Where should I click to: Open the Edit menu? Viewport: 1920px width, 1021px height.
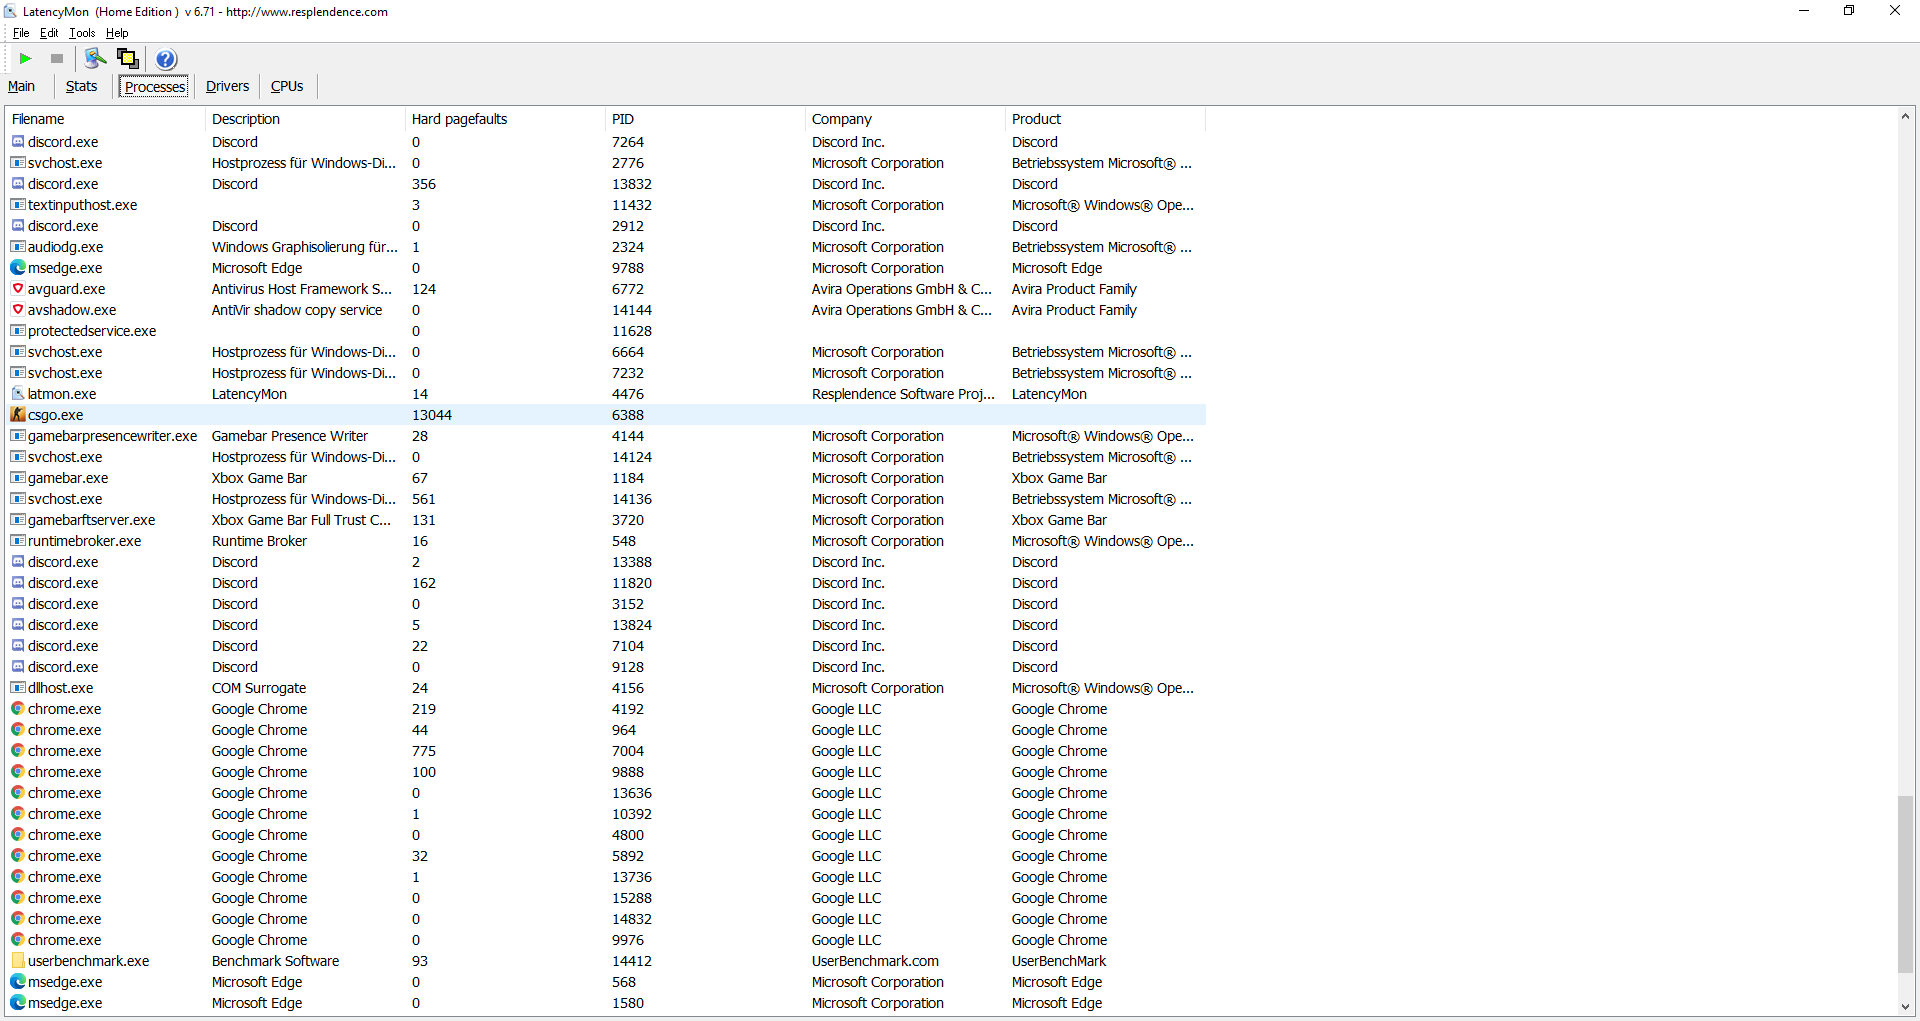tap(49, 33)
